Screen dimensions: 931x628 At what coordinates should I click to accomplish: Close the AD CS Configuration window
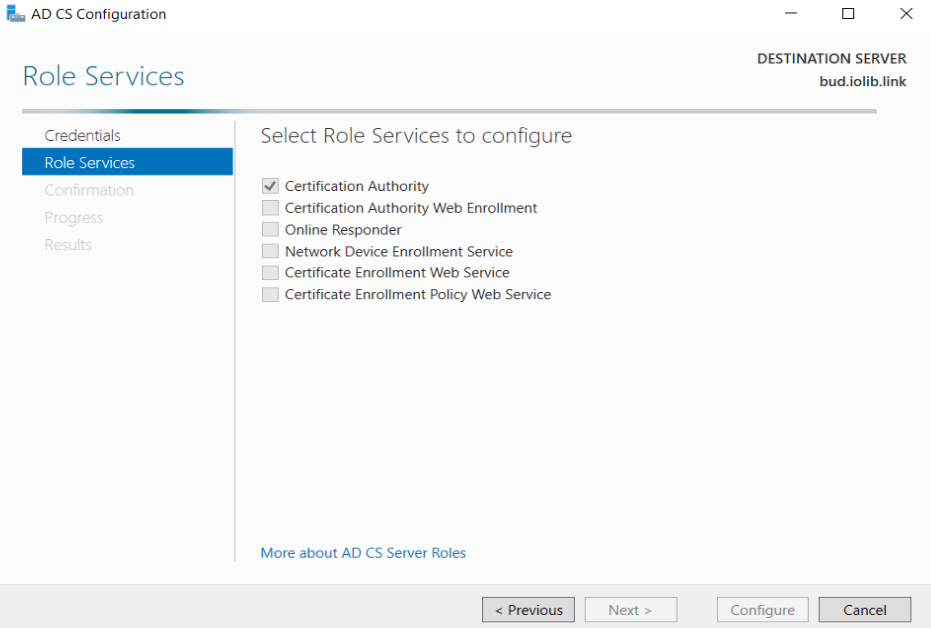pyautogui.click(x=906, y=13)
